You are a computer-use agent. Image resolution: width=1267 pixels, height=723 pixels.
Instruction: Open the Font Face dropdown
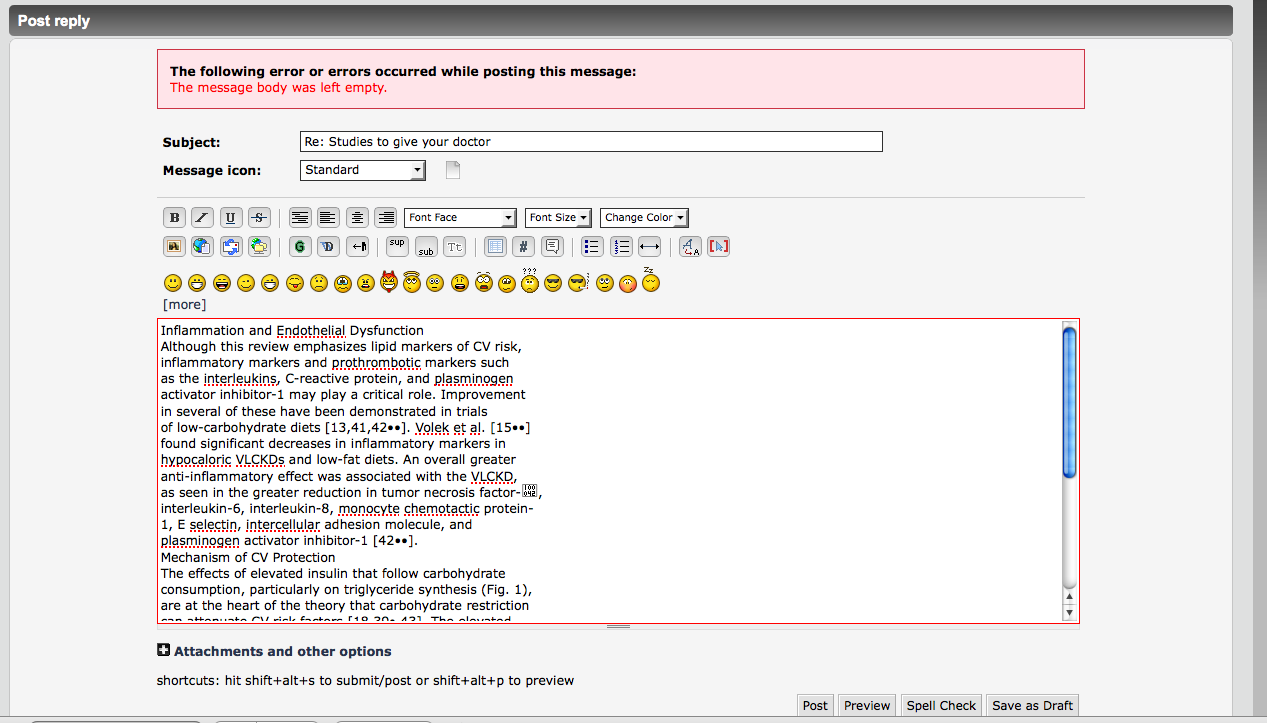[460, 218]
